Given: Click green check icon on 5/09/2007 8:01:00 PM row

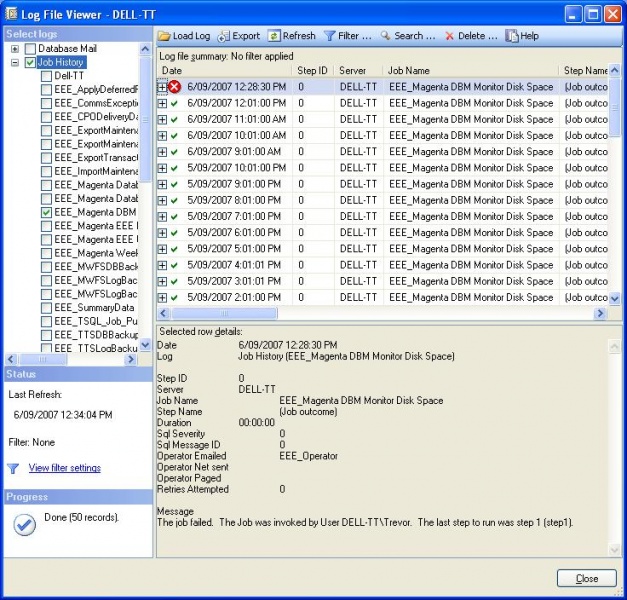Looking at the screenshot, I should pyautogui.click(x=174, y=200).
